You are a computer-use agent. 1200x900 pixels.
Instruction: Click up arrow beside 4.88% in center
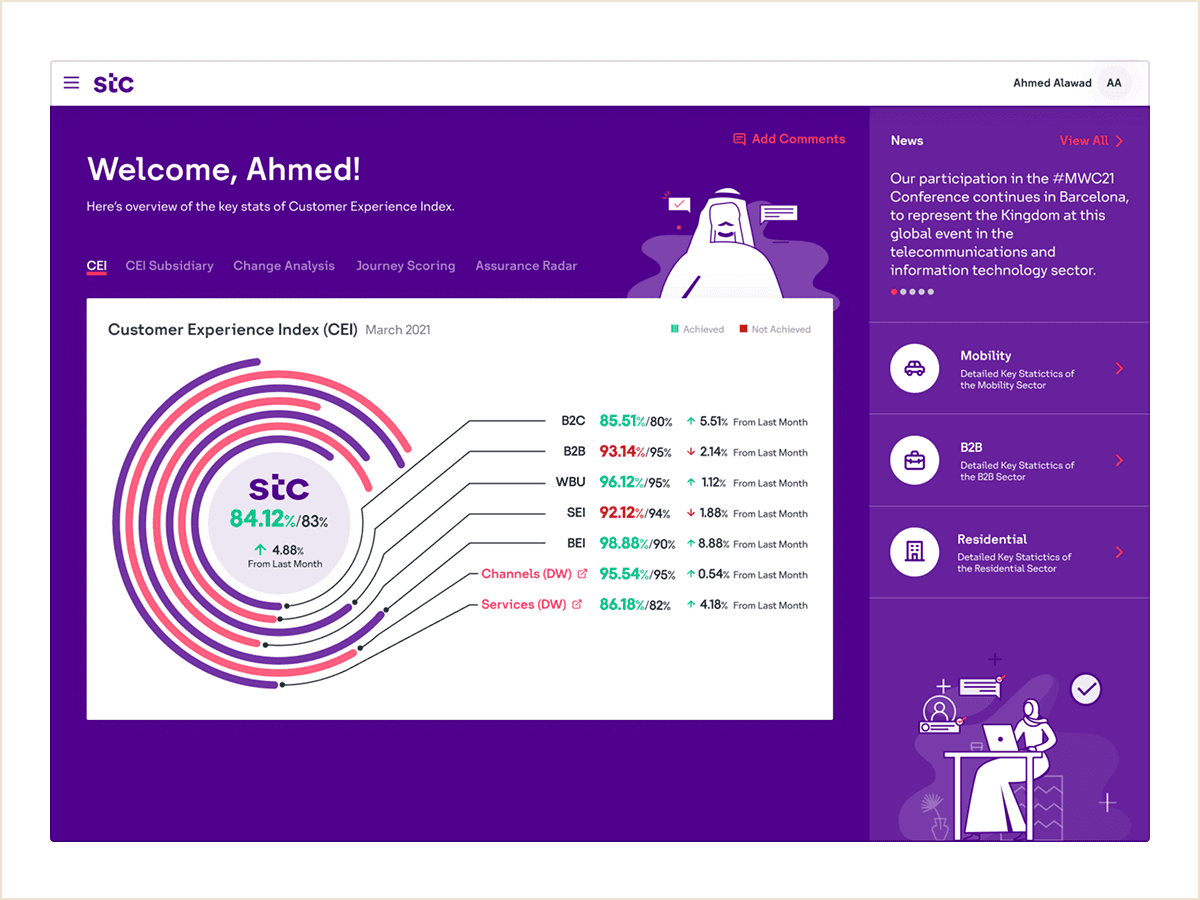[x=260, y=549]
